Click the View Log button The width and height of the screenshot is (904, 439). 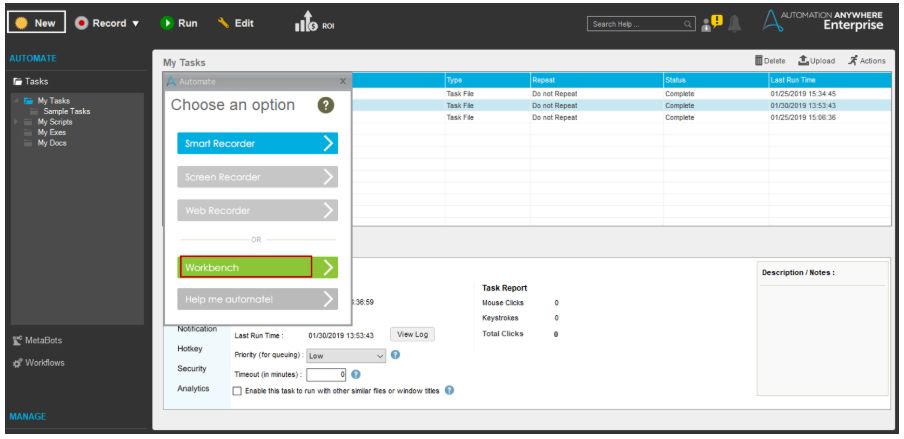pos(412,335)
